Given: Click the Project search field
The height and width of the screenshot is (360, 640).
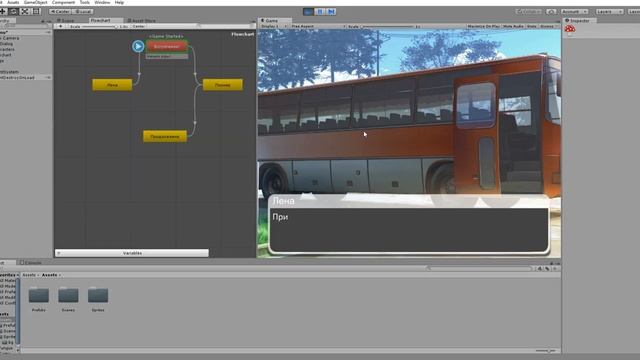Looking at the screenshot, I should click(479, 269).
